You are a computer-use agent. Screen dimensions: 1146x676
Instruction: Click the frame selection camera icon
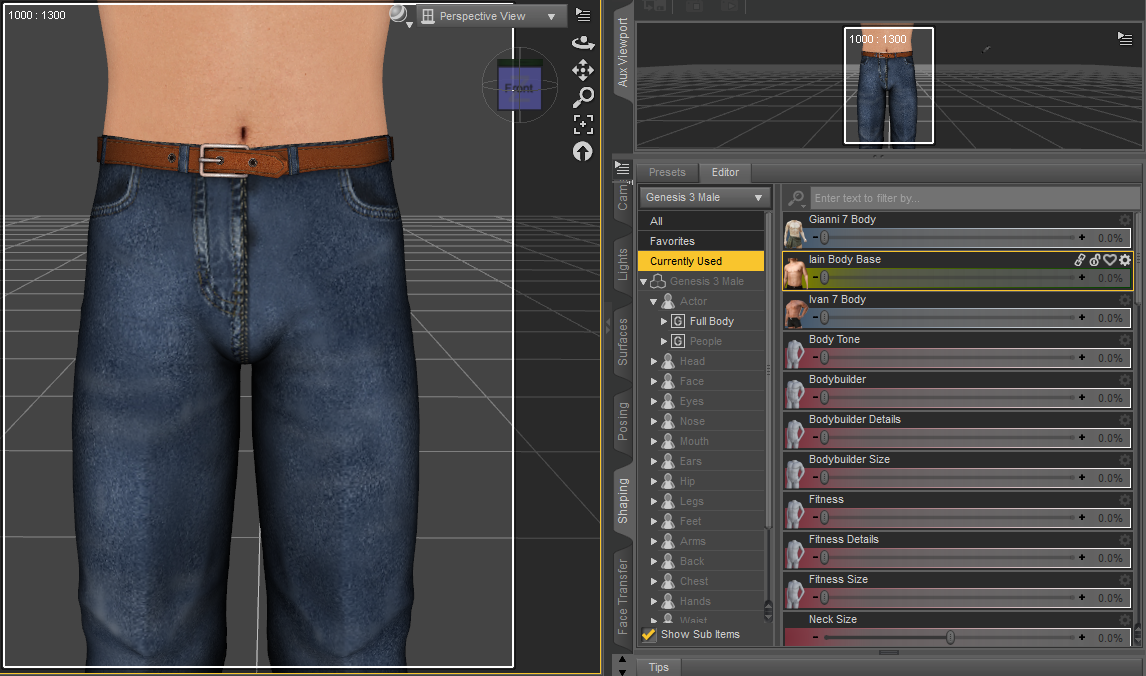click(x=583, y=124)
